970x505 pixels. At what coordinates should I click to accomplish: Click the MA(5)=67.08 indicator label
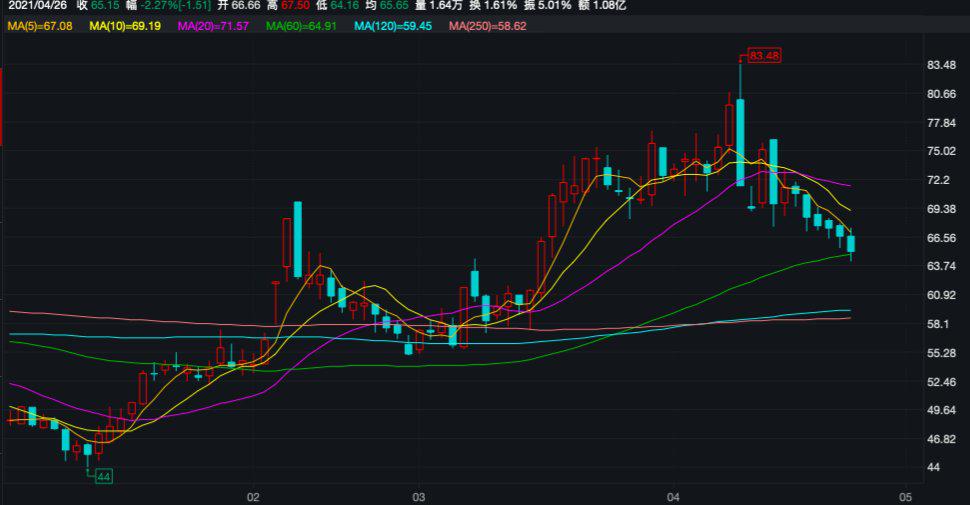41,24
